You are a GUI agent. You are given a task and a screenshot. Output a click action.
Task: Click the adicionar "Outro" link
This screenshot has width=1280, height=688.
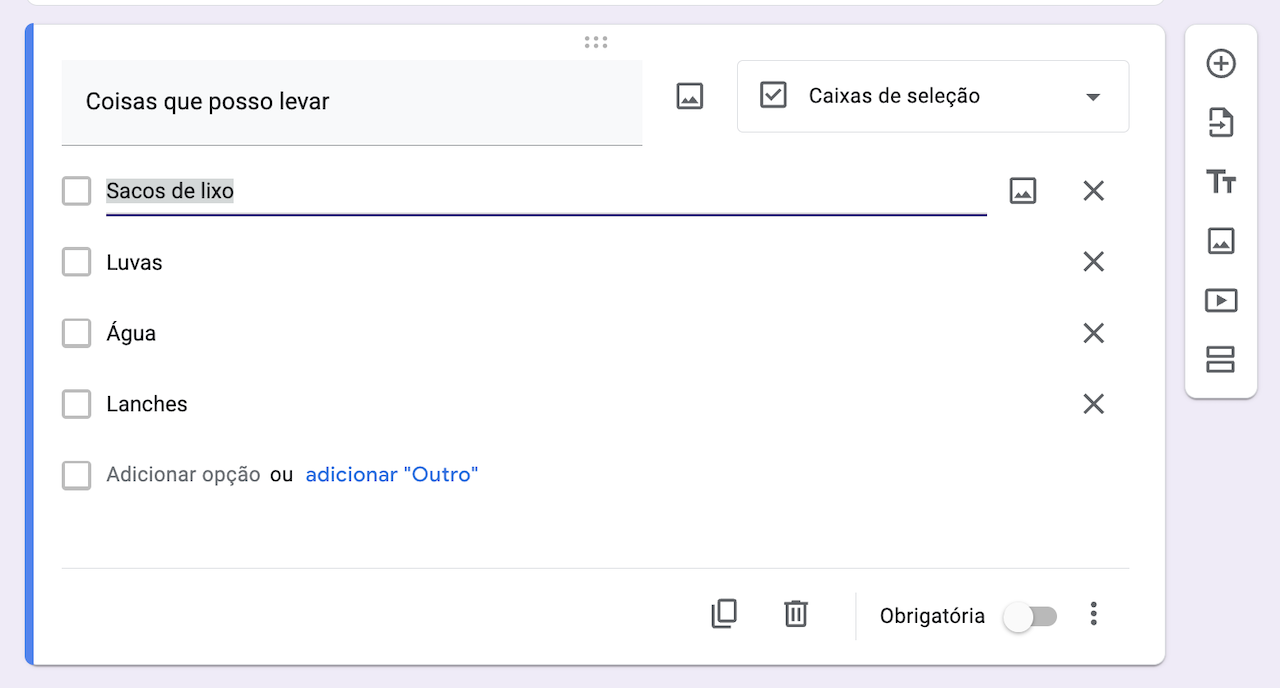coord(392,475)
